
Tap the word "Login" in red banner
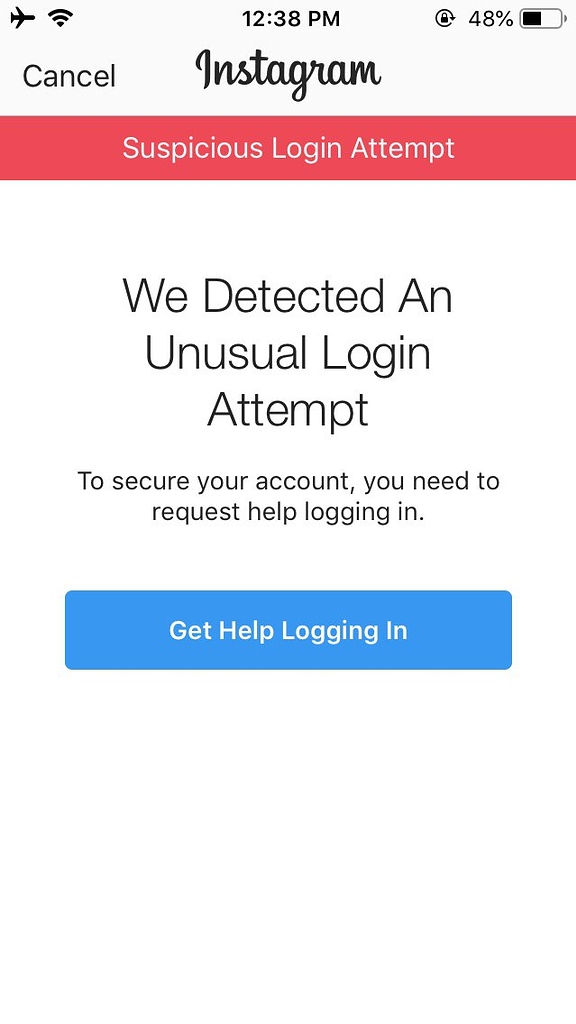[308, 150]
